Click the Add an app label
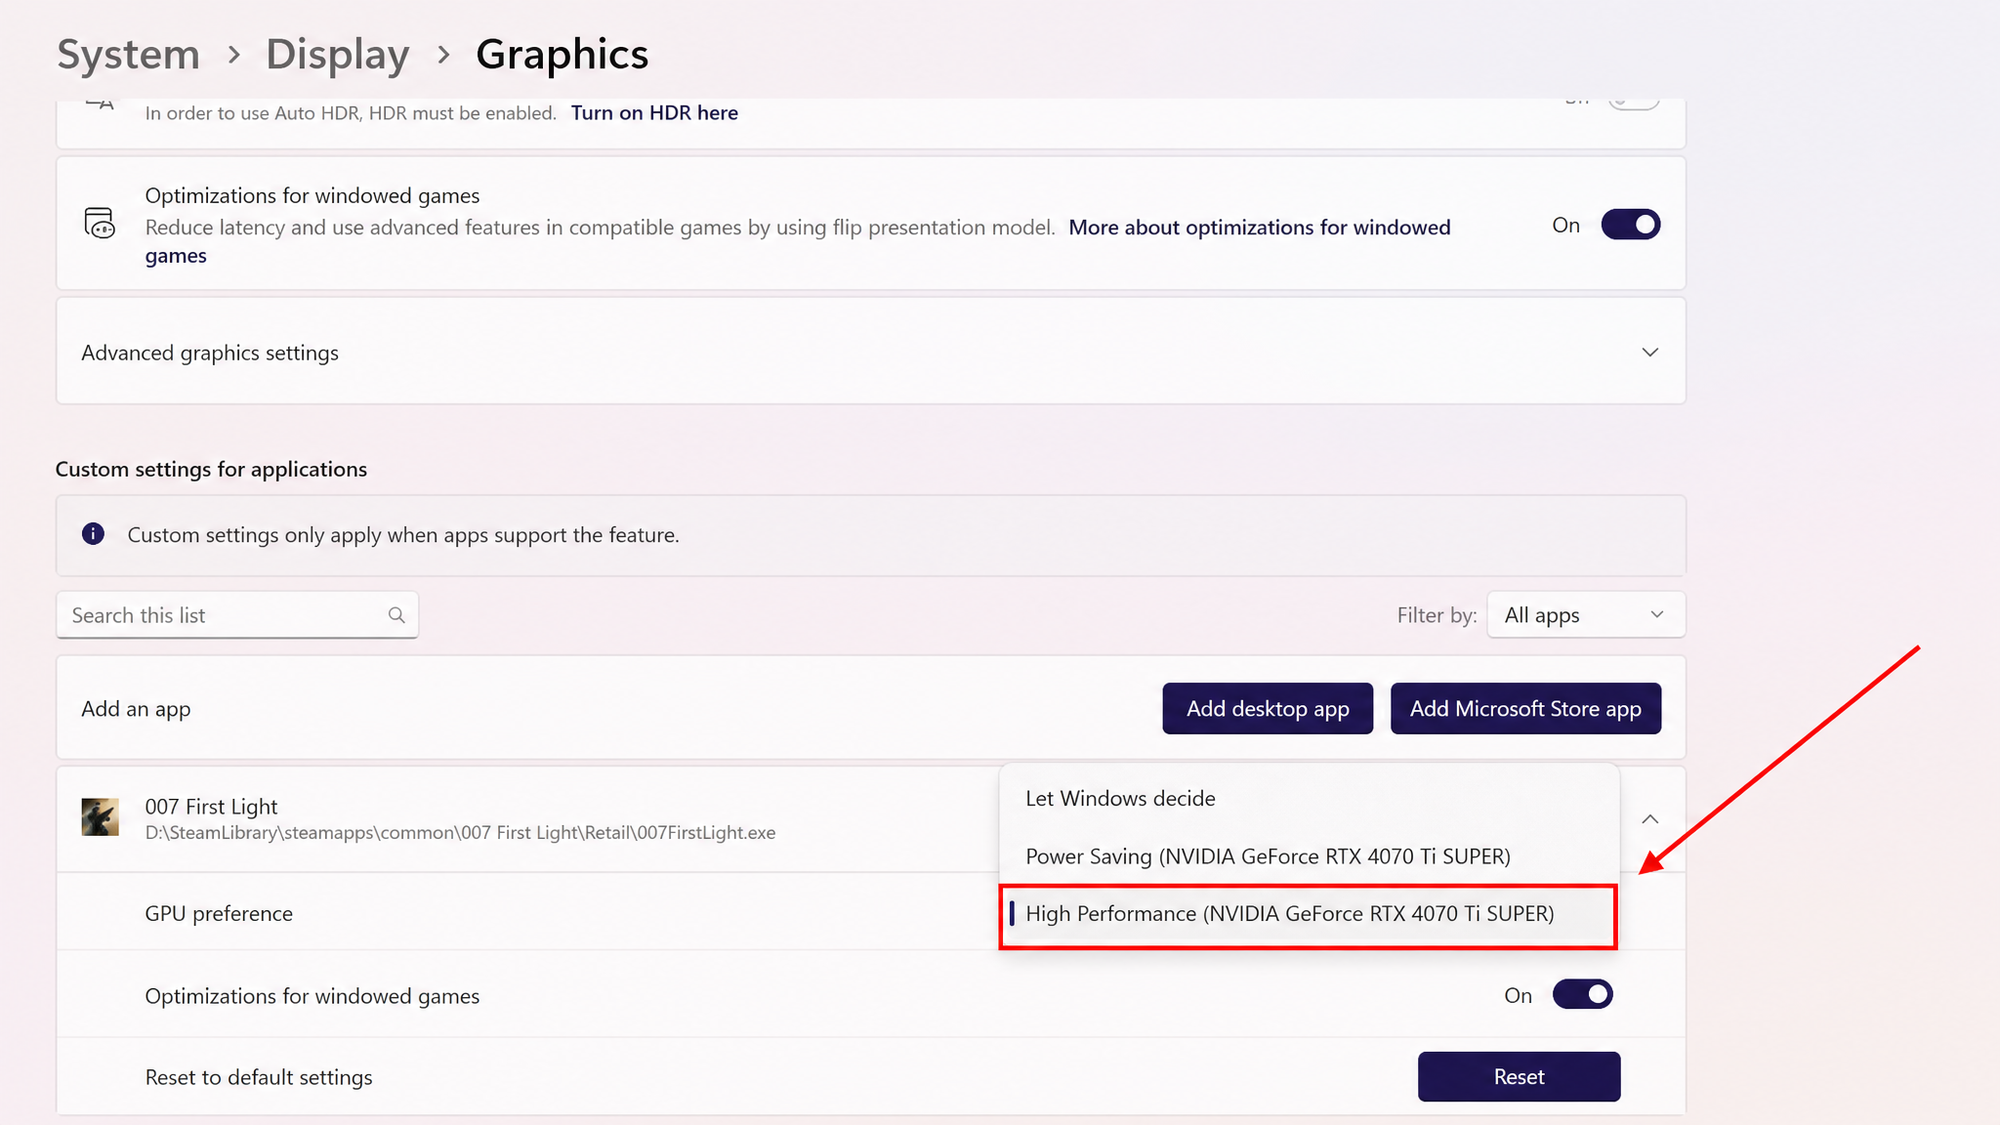This screenshot has width=2000, height=1125. click(136, 708)
